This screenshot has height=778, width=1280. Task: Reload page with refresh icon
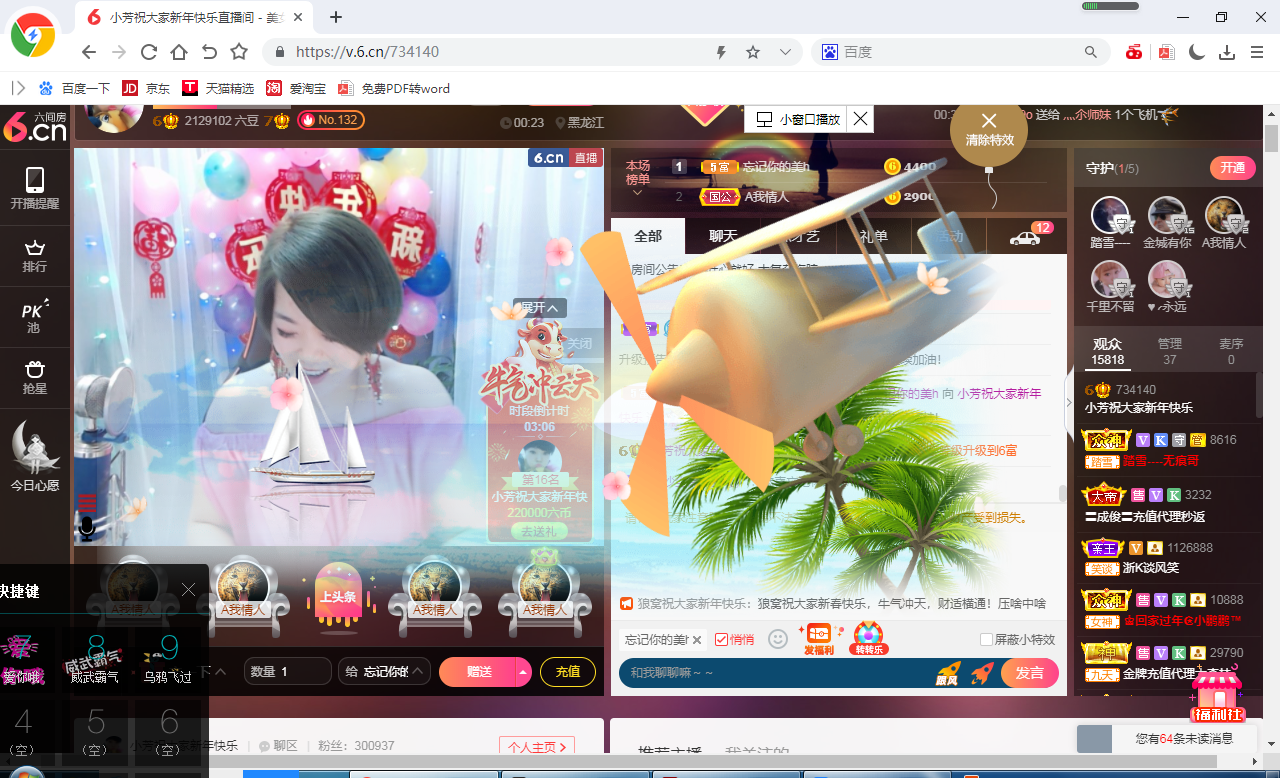[x=149, y=52]
